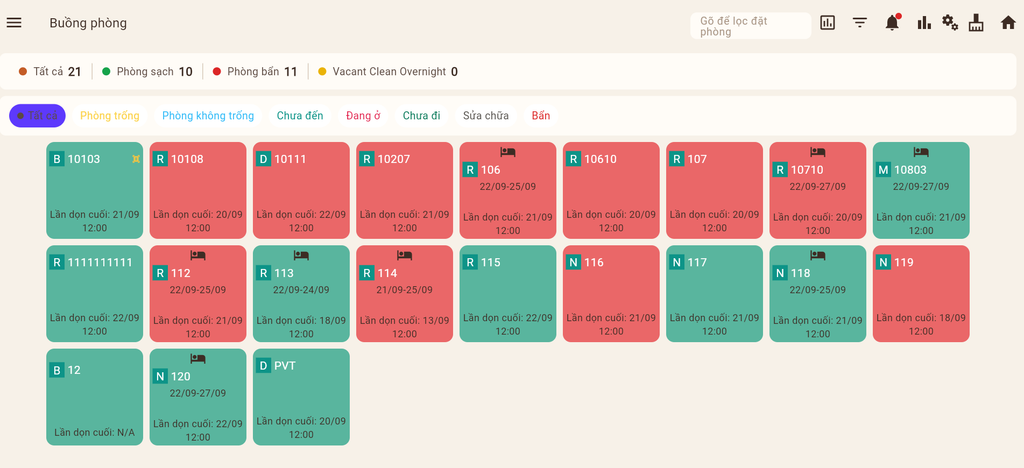The height and width of the screenshot is (468, 1024).
Task: Click the bed icon on room 118
Action: click(x=818, y=255)
